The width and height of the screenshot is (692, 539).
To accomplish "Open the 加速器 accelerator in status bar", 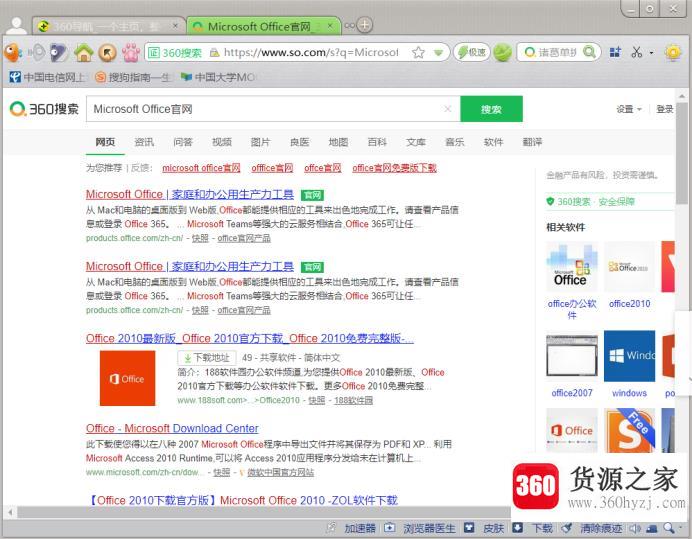I will (x=353, y=528).
